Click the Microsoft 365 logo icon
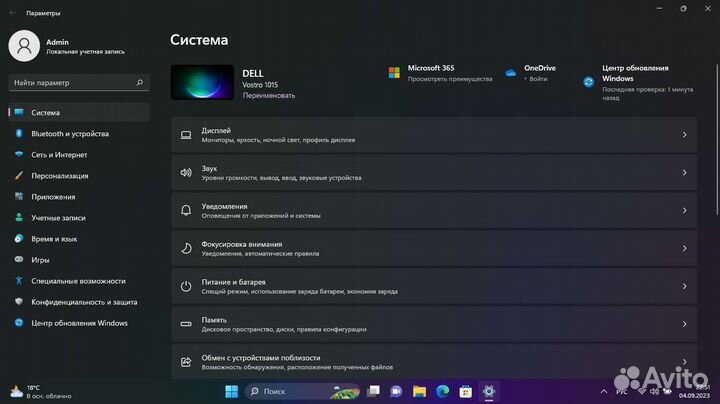This screenshot has width=720, height=404. point(394,73)
